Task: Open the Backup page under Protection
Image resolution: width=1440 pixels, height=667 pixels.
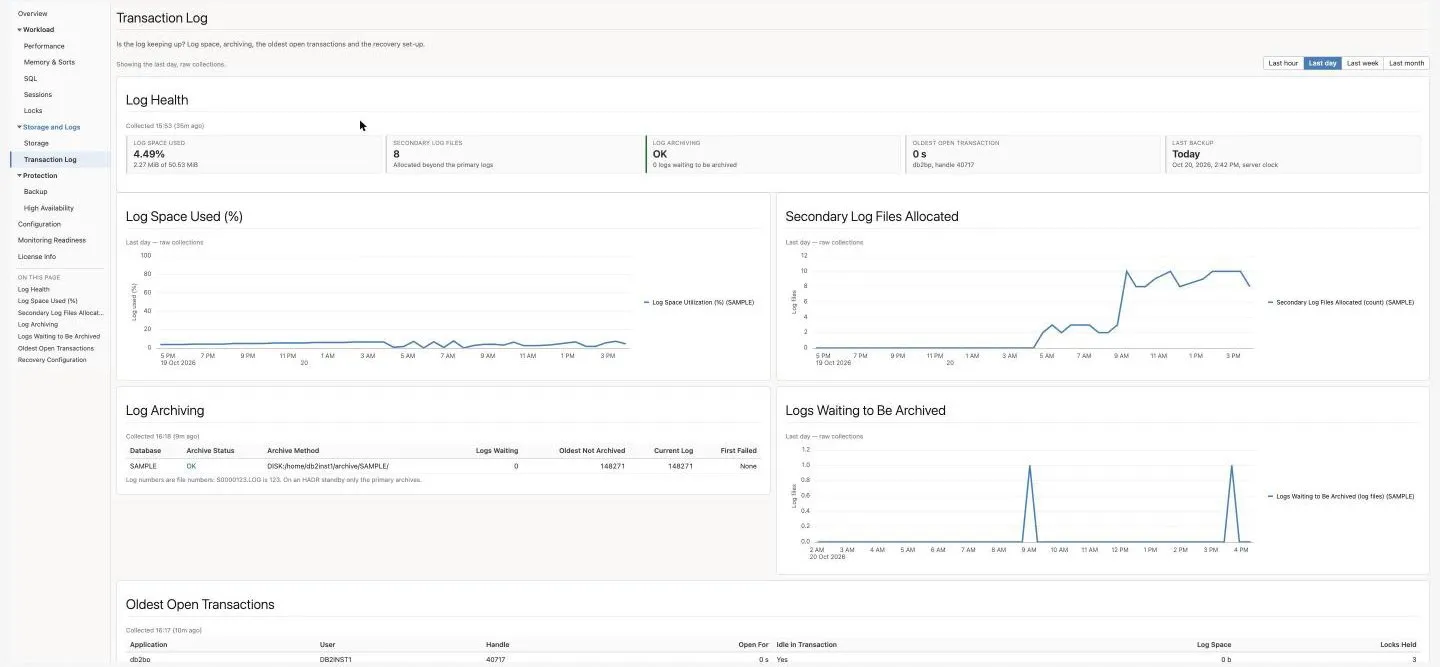Action: (35, 192)
